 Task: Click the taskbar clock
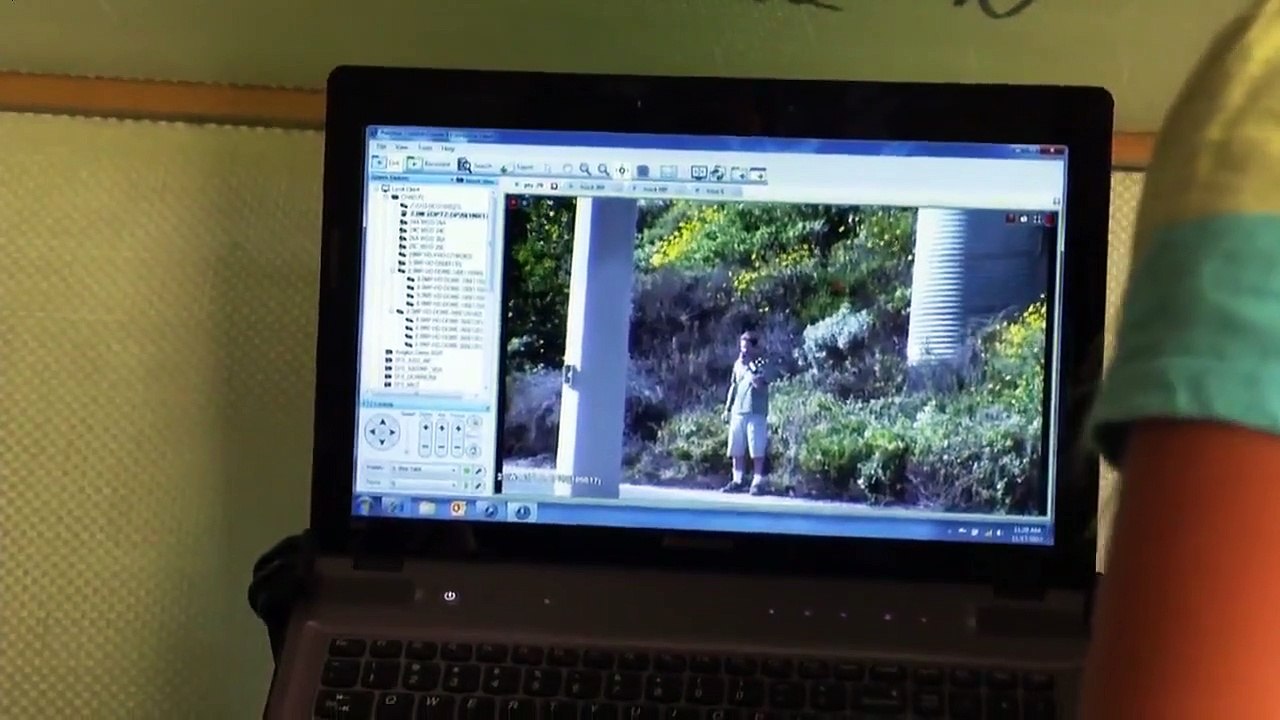1027,534
